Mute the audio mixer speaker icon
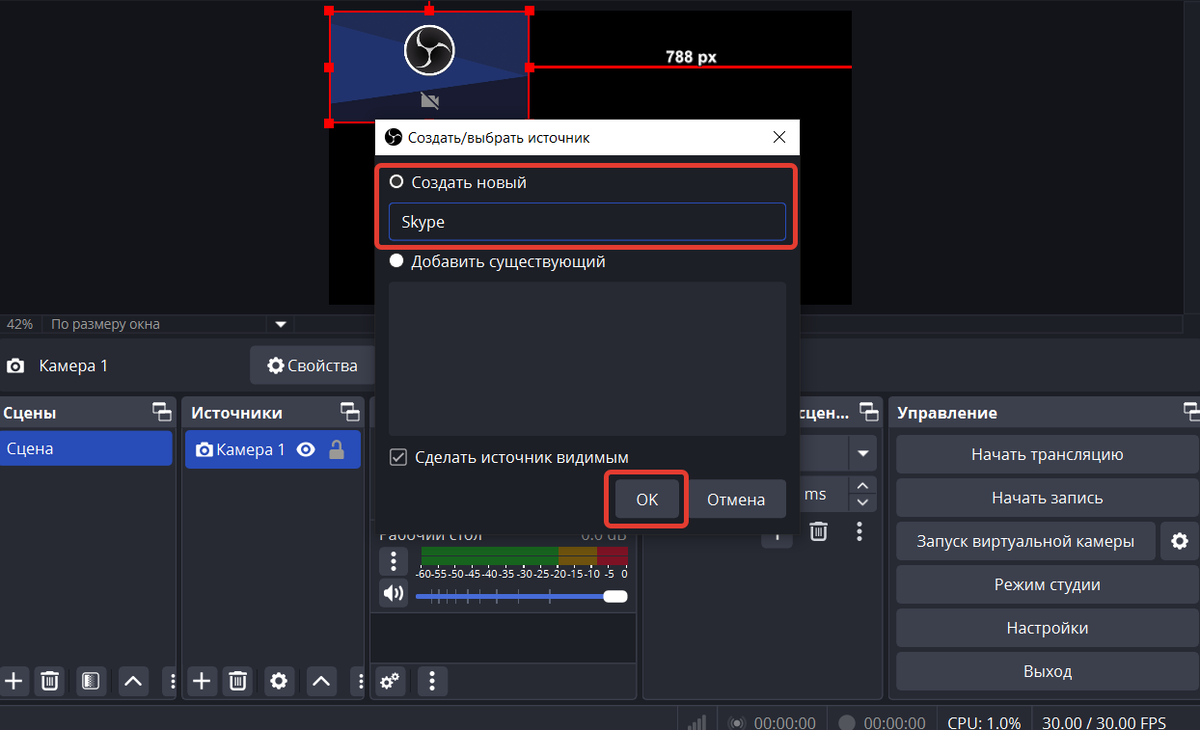The image size is (1200, 730). [393, 594]
